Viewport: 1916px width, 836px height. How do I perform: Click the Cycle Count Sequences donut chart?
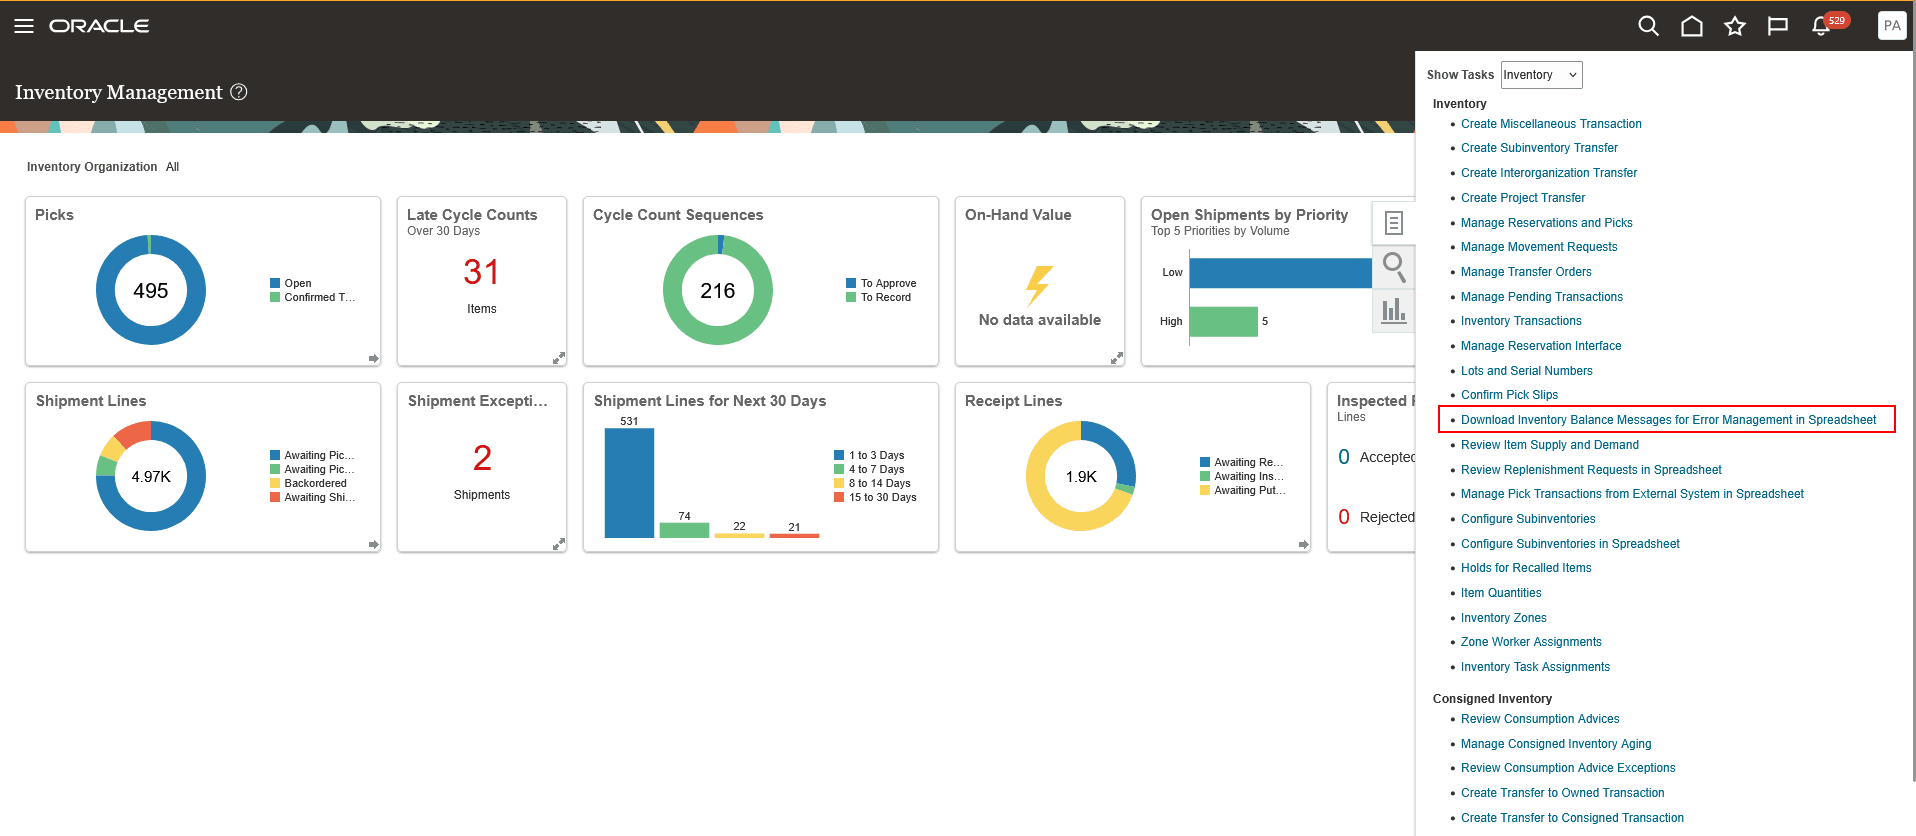718,290
